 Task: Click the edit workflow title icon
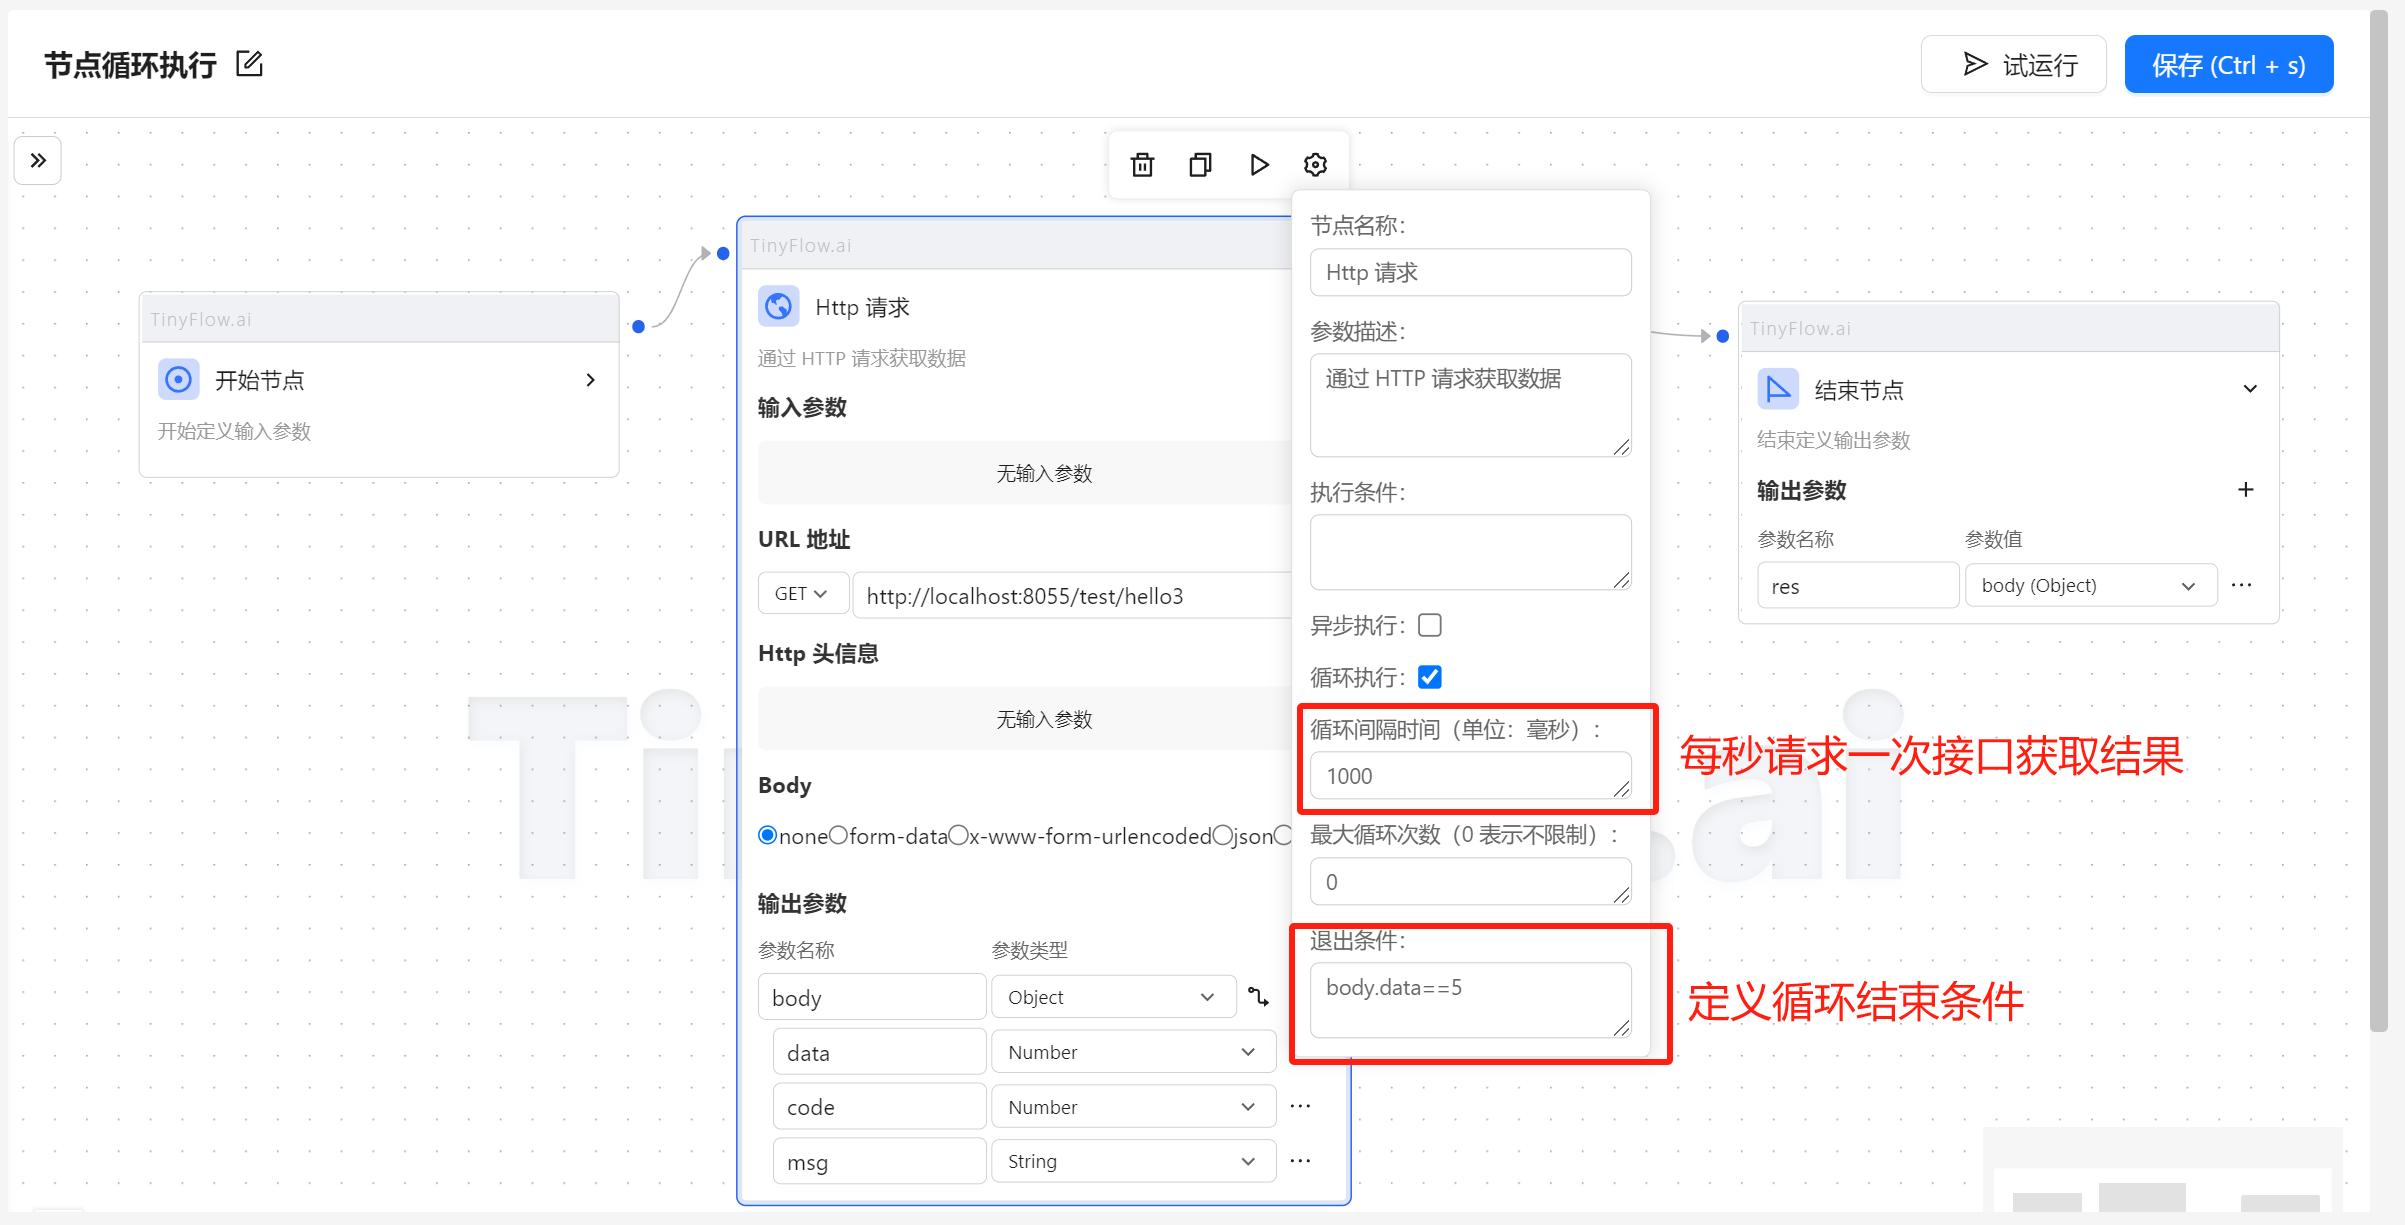[x=249, y=64]
